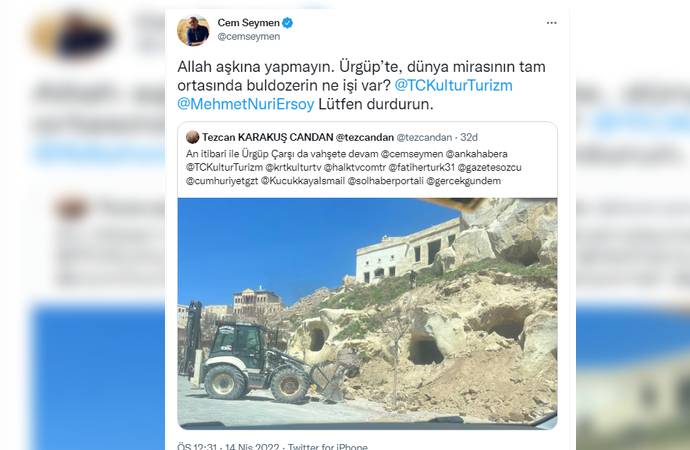
Task: Click the quoted tweet text body
Action: [x=353, y=167]
